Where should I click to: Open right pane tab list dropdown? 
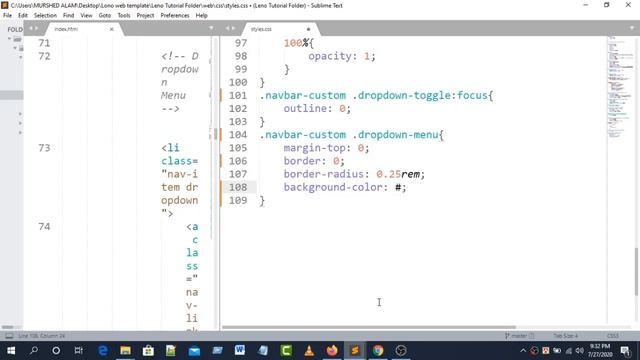[x=632, y=28]
